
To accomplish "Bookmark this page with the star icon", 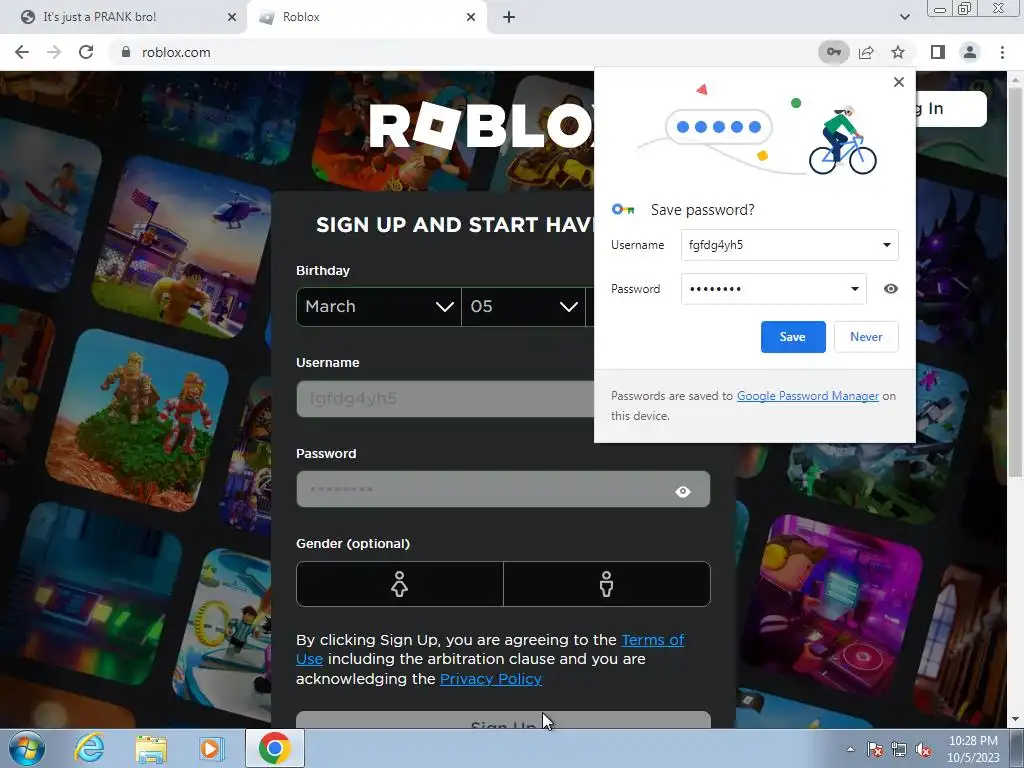I will pyautogui.click(x=898, y=52).
